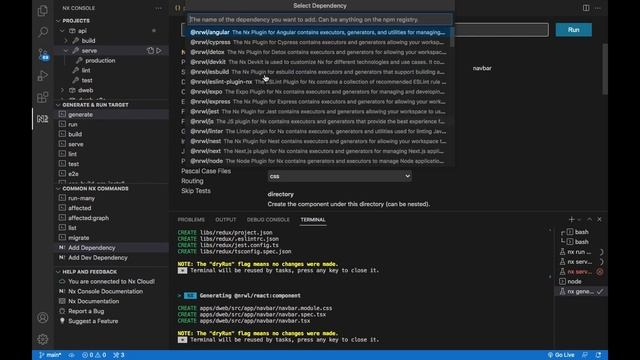640x360 pixels.
Task: Switch to the TERMINAL tab
Action: [313, 220]
